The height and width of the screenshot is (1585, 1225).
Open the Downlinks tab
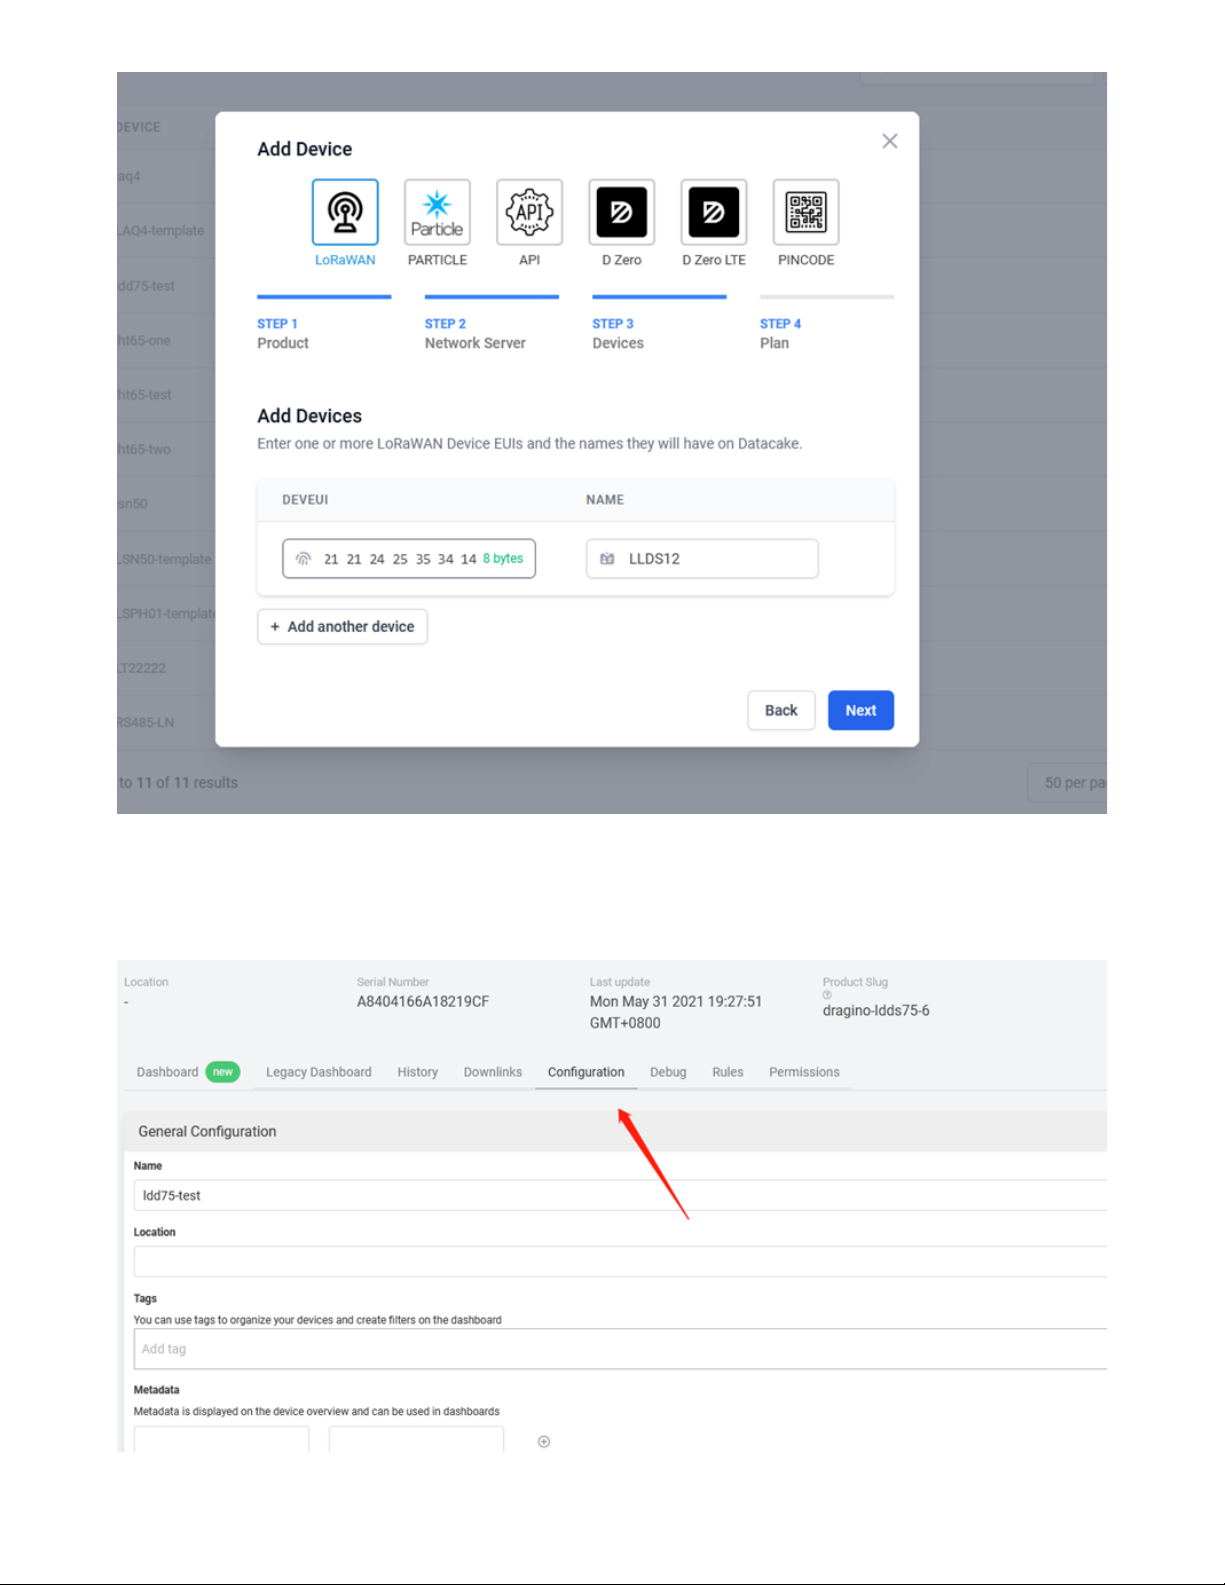[493, 1072]
